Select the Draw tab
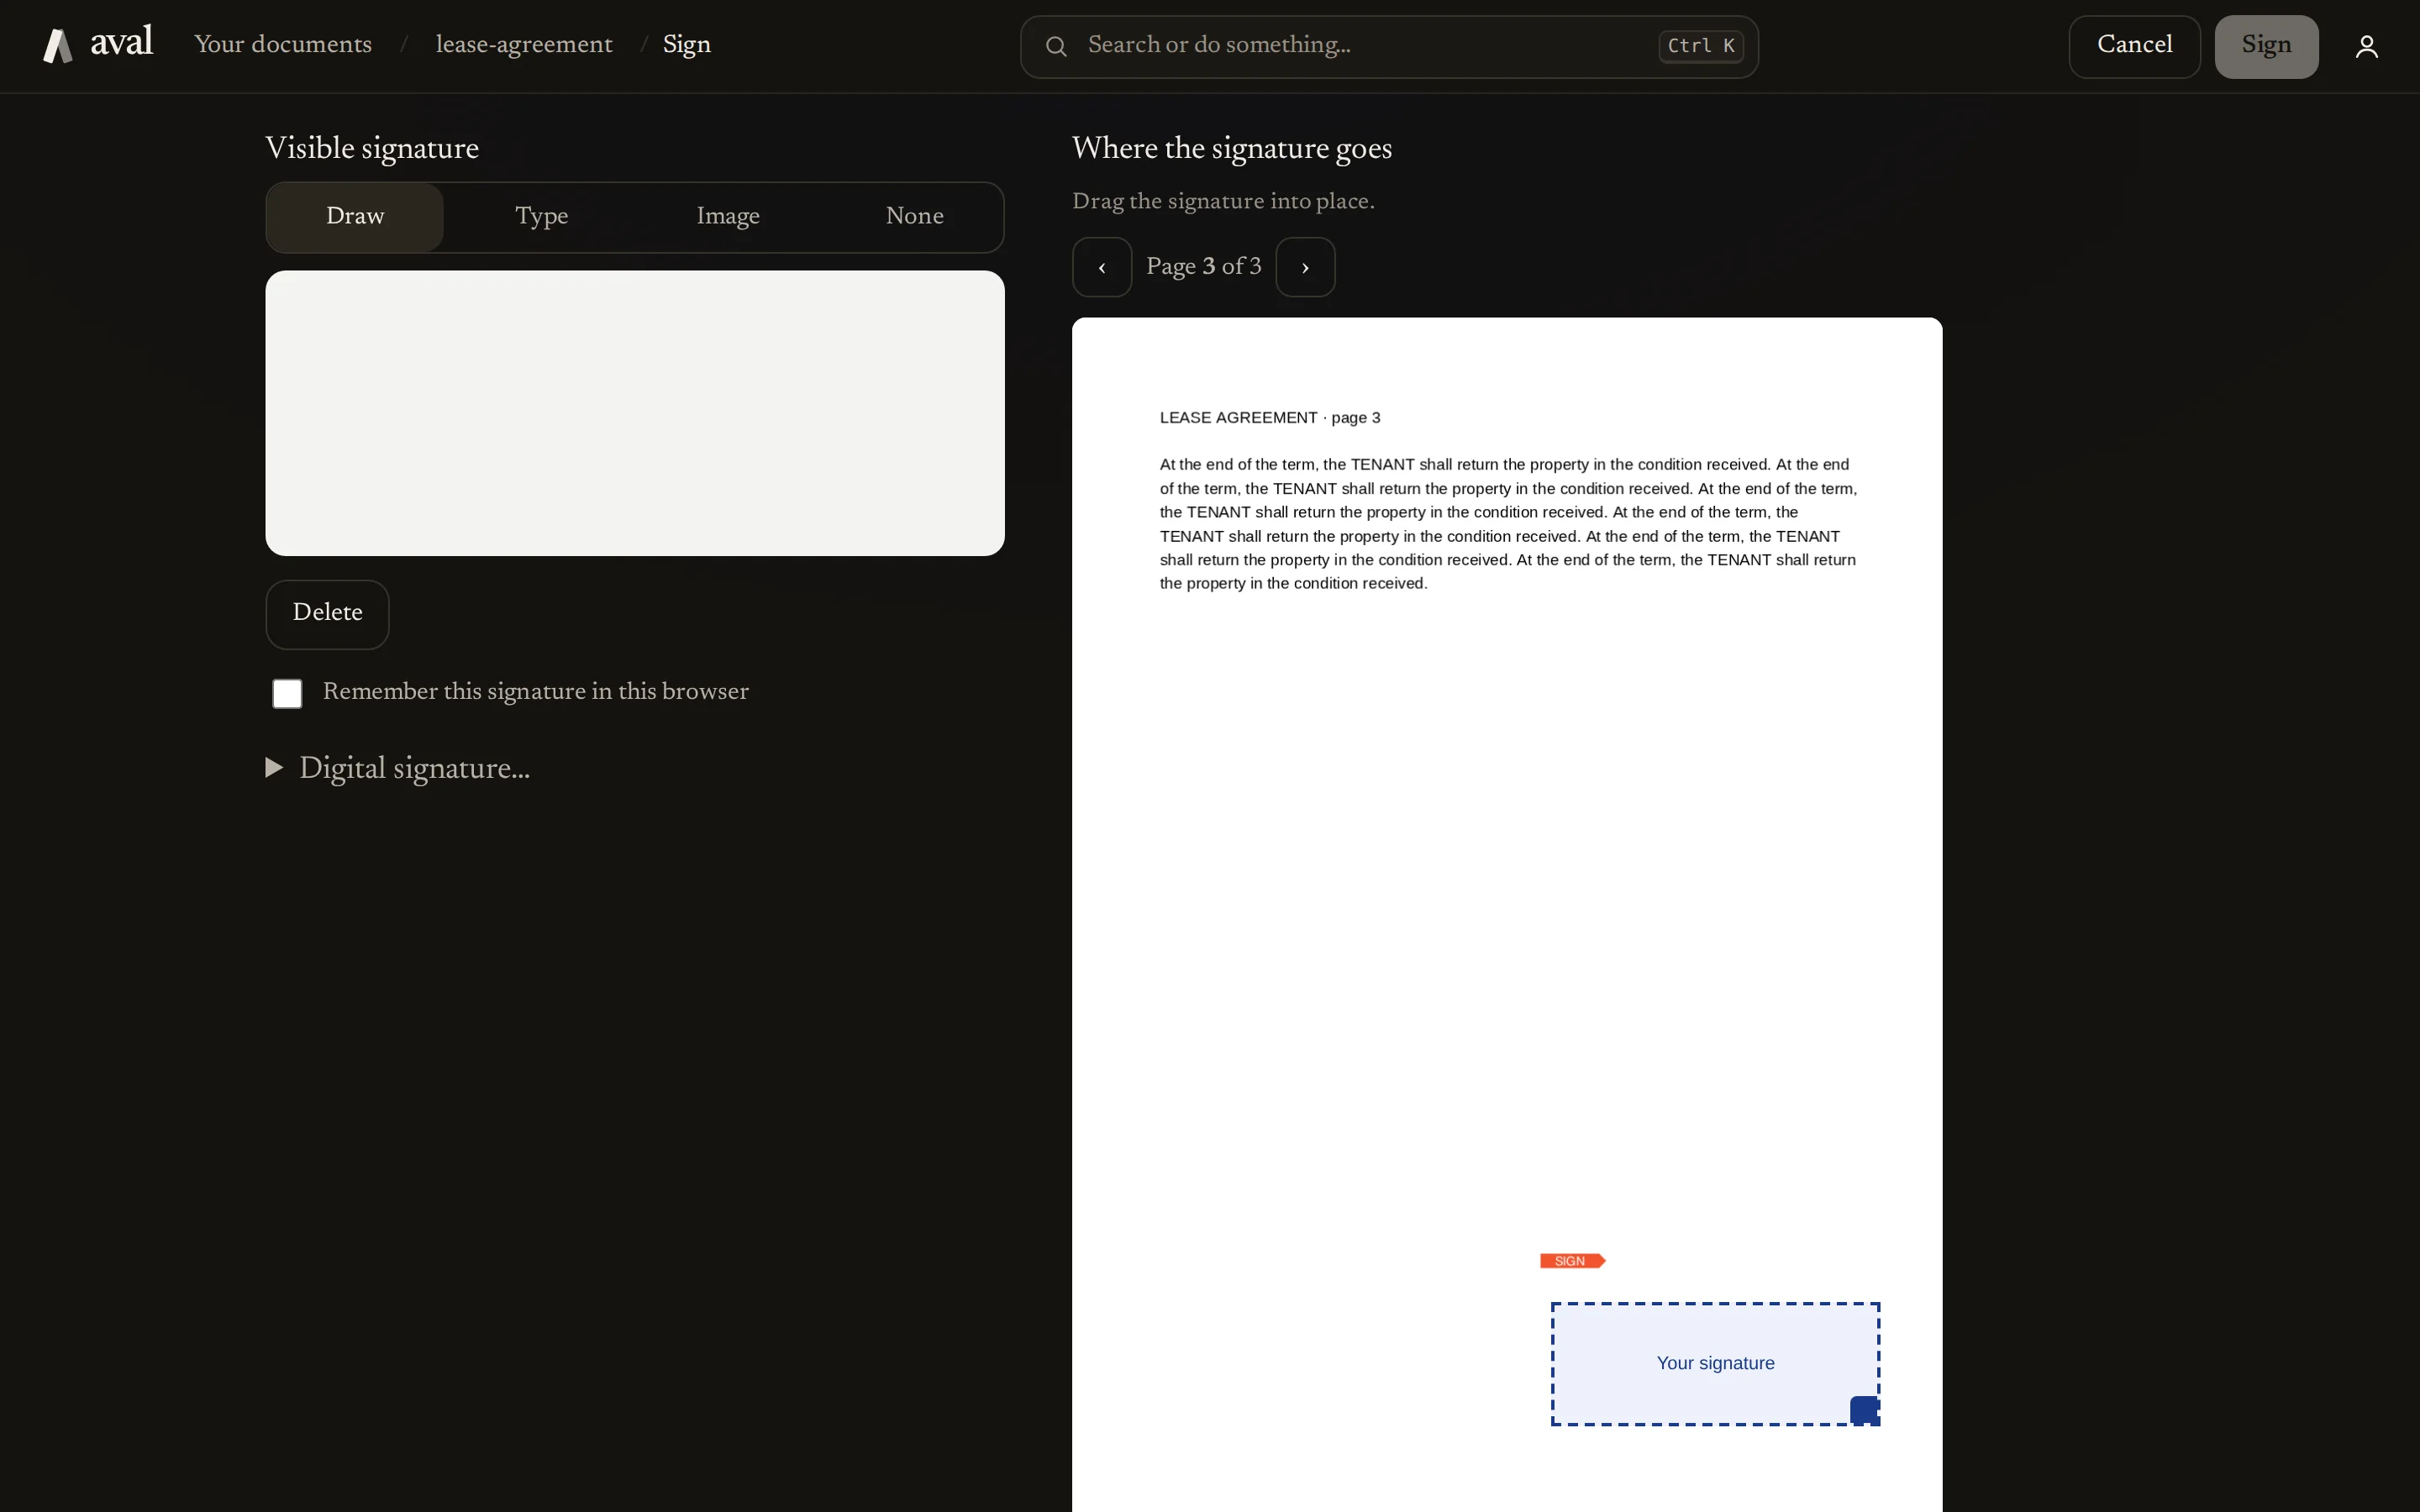Screen dimensions: 2420x1512 coord(355,217)
